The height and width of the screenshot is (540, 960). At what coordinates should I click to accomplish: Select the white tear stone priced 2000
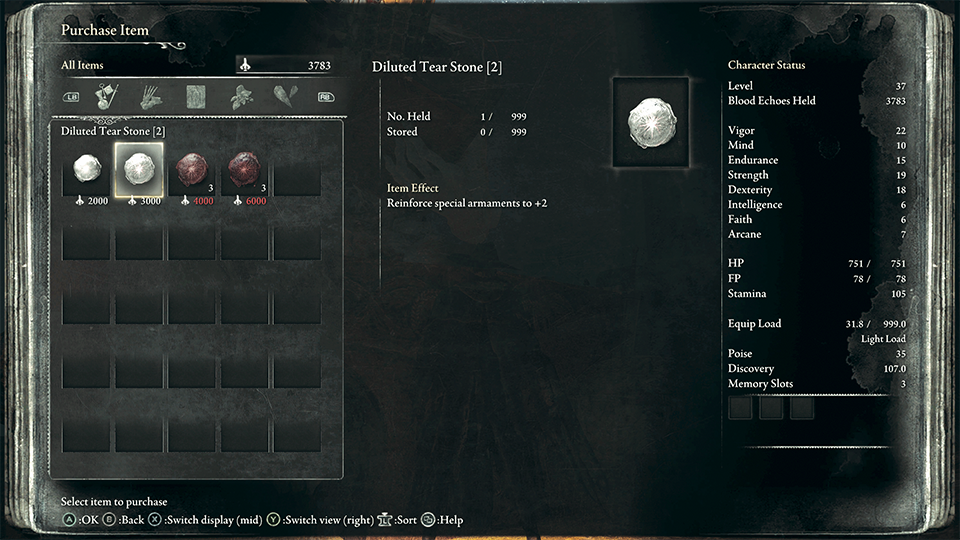click(86, 175)
